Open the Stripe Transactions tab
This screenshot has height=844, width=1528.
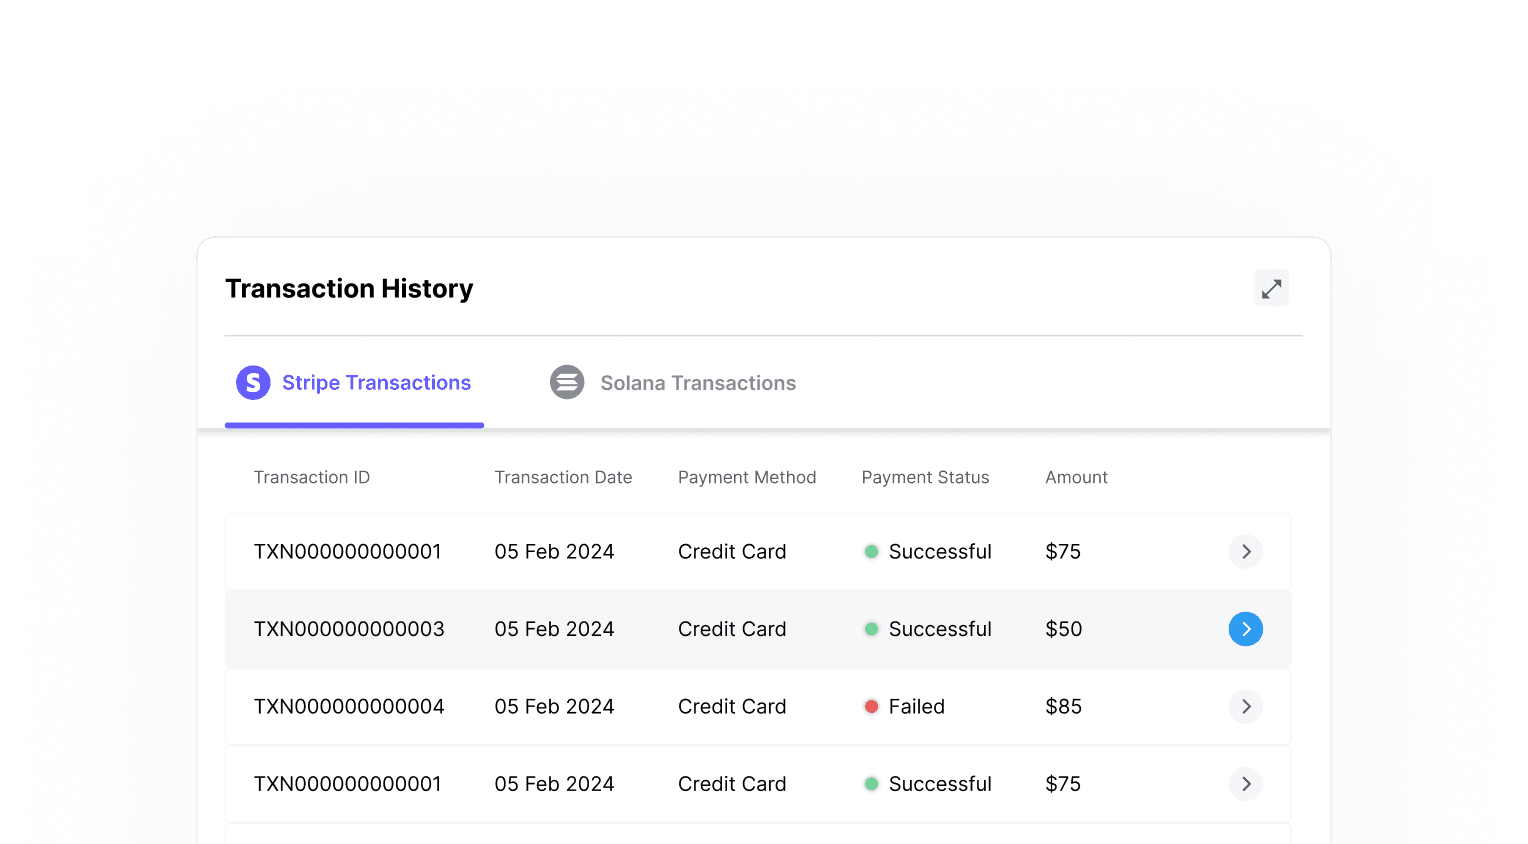click(x=376, y=383)
